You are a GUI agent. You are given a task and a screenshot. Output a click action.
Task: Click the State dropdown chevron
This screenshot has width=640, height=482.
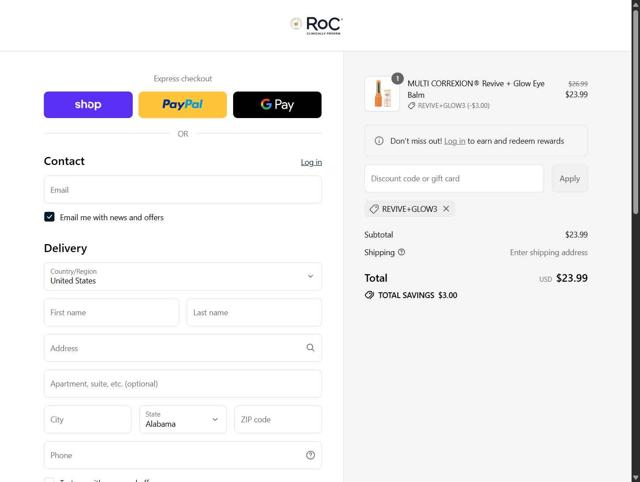pos(215,419)
